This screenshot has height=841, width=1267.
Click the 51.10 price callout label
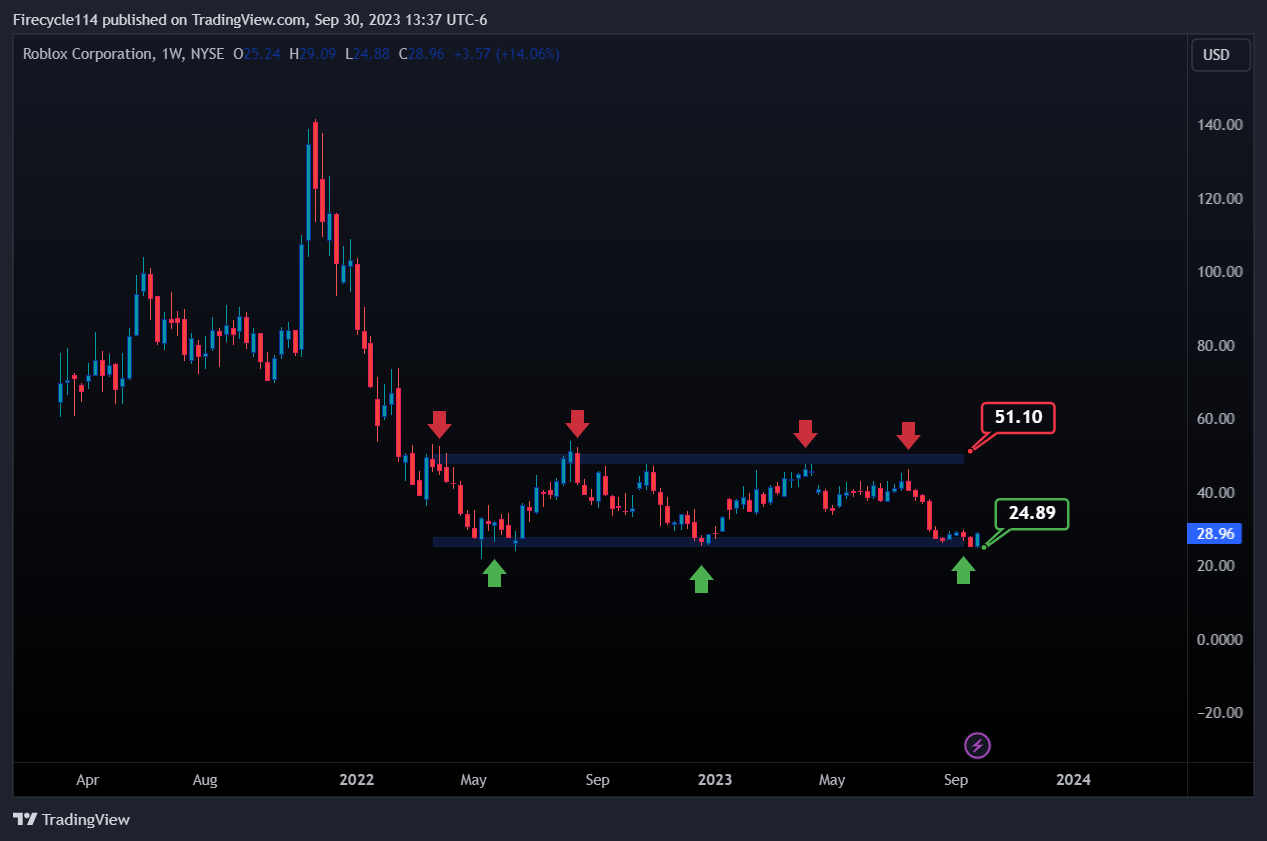coord(1018,417)
